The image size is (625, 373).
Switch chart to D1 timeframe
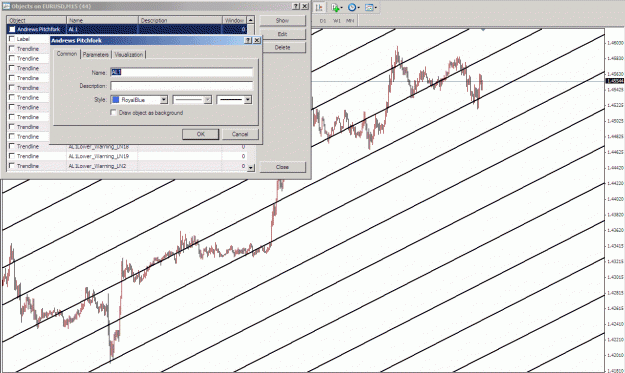pos(323,21)
